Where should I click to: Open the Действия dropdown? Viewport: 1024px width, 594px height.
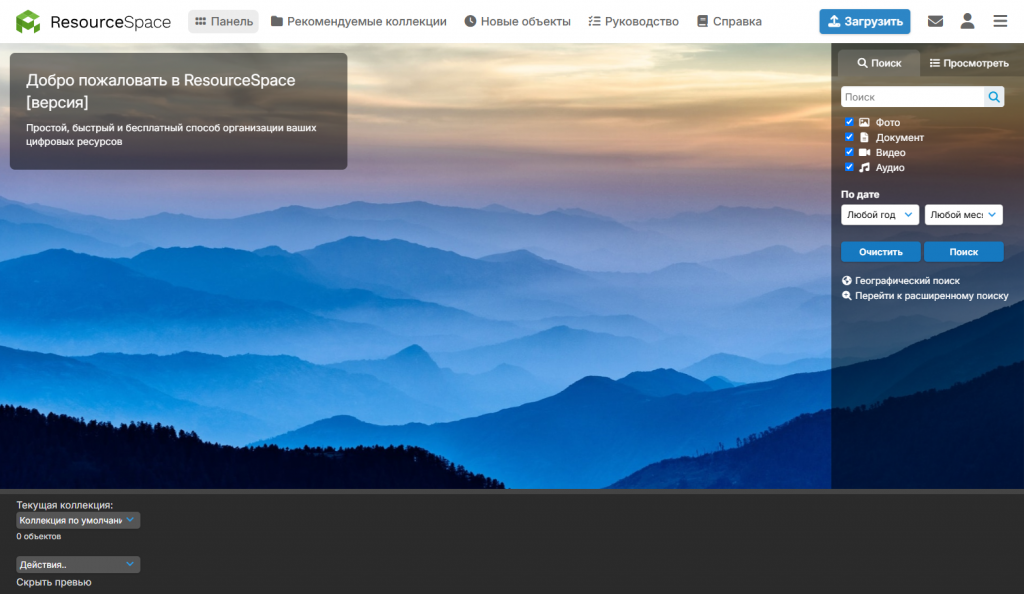[78, 565]
